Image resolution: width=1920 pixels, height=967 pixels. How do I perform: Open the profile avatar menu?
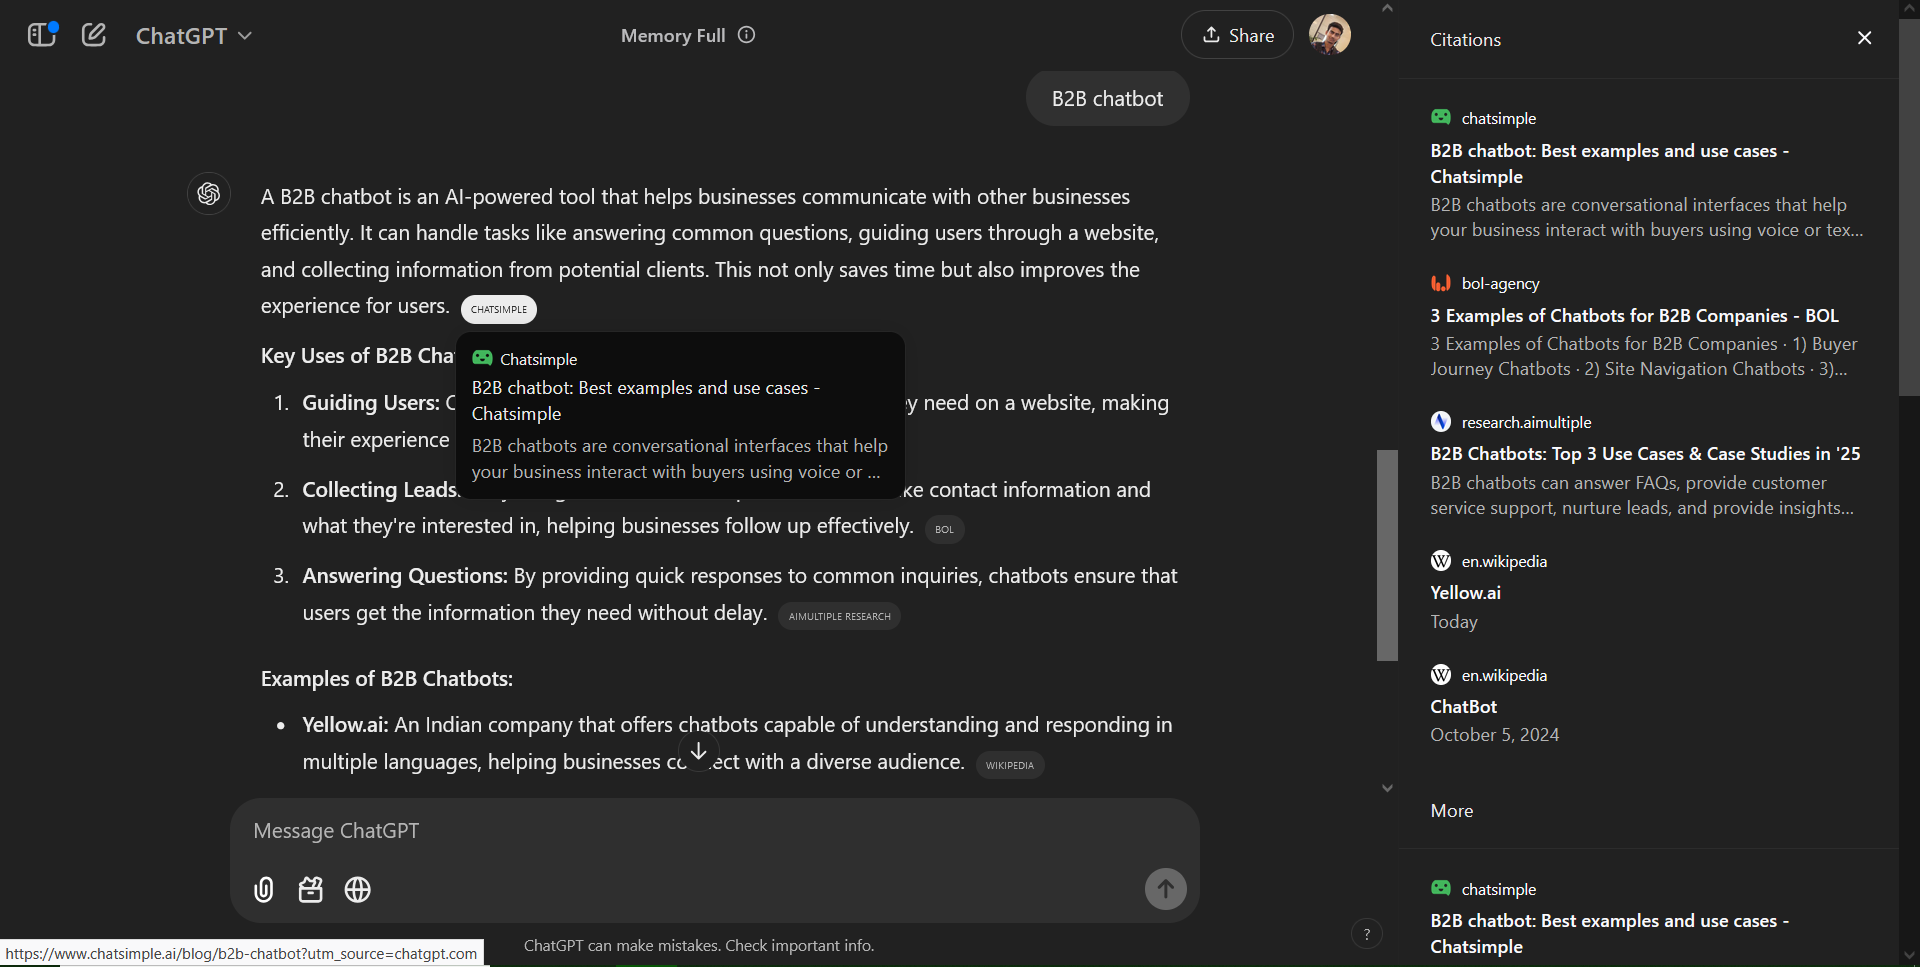click(1329, 34)
